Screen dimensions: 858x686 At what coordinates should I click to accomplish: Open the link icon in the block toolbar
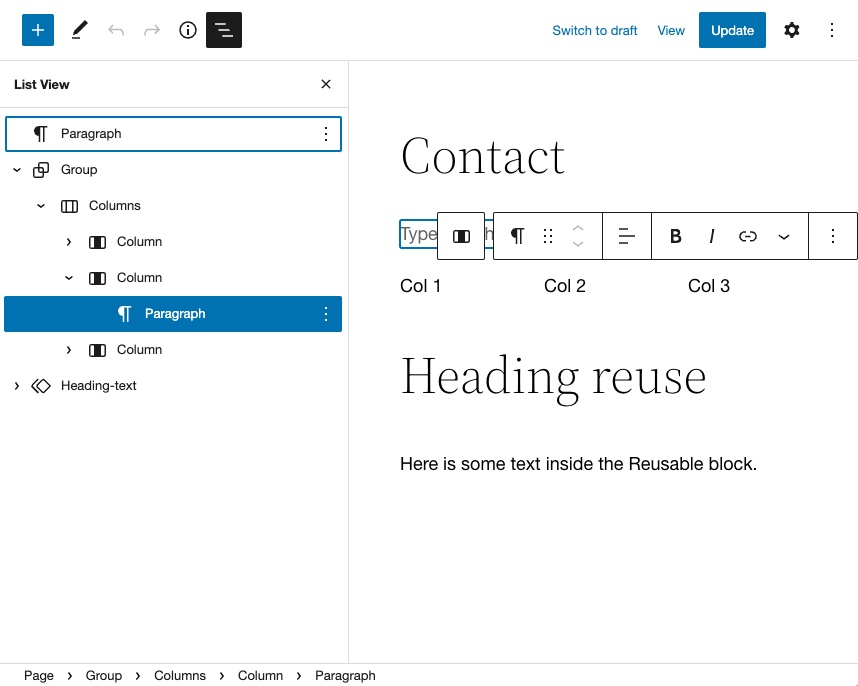pyautogui.click(x=747, y=236)
